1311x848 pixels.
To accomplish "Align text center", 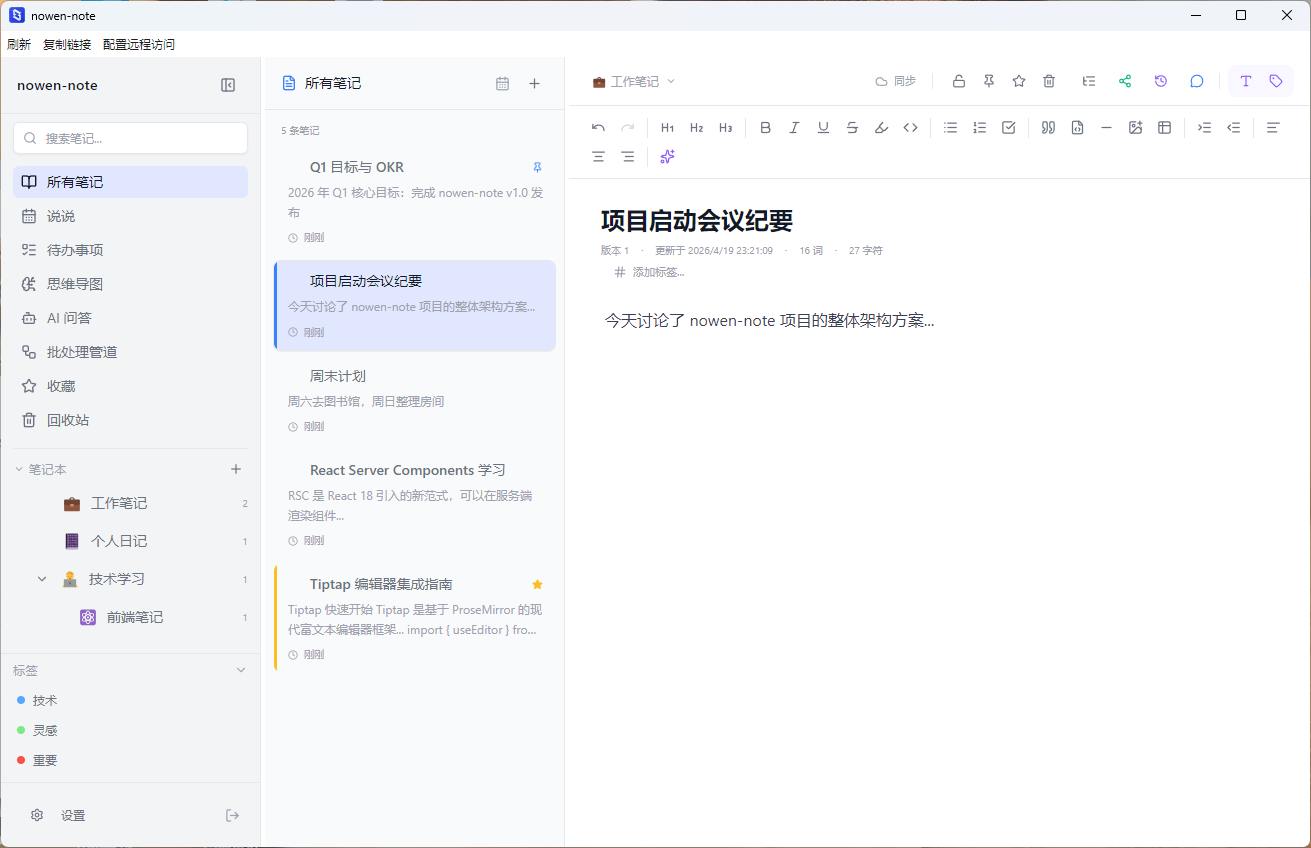I will point(598,157).
